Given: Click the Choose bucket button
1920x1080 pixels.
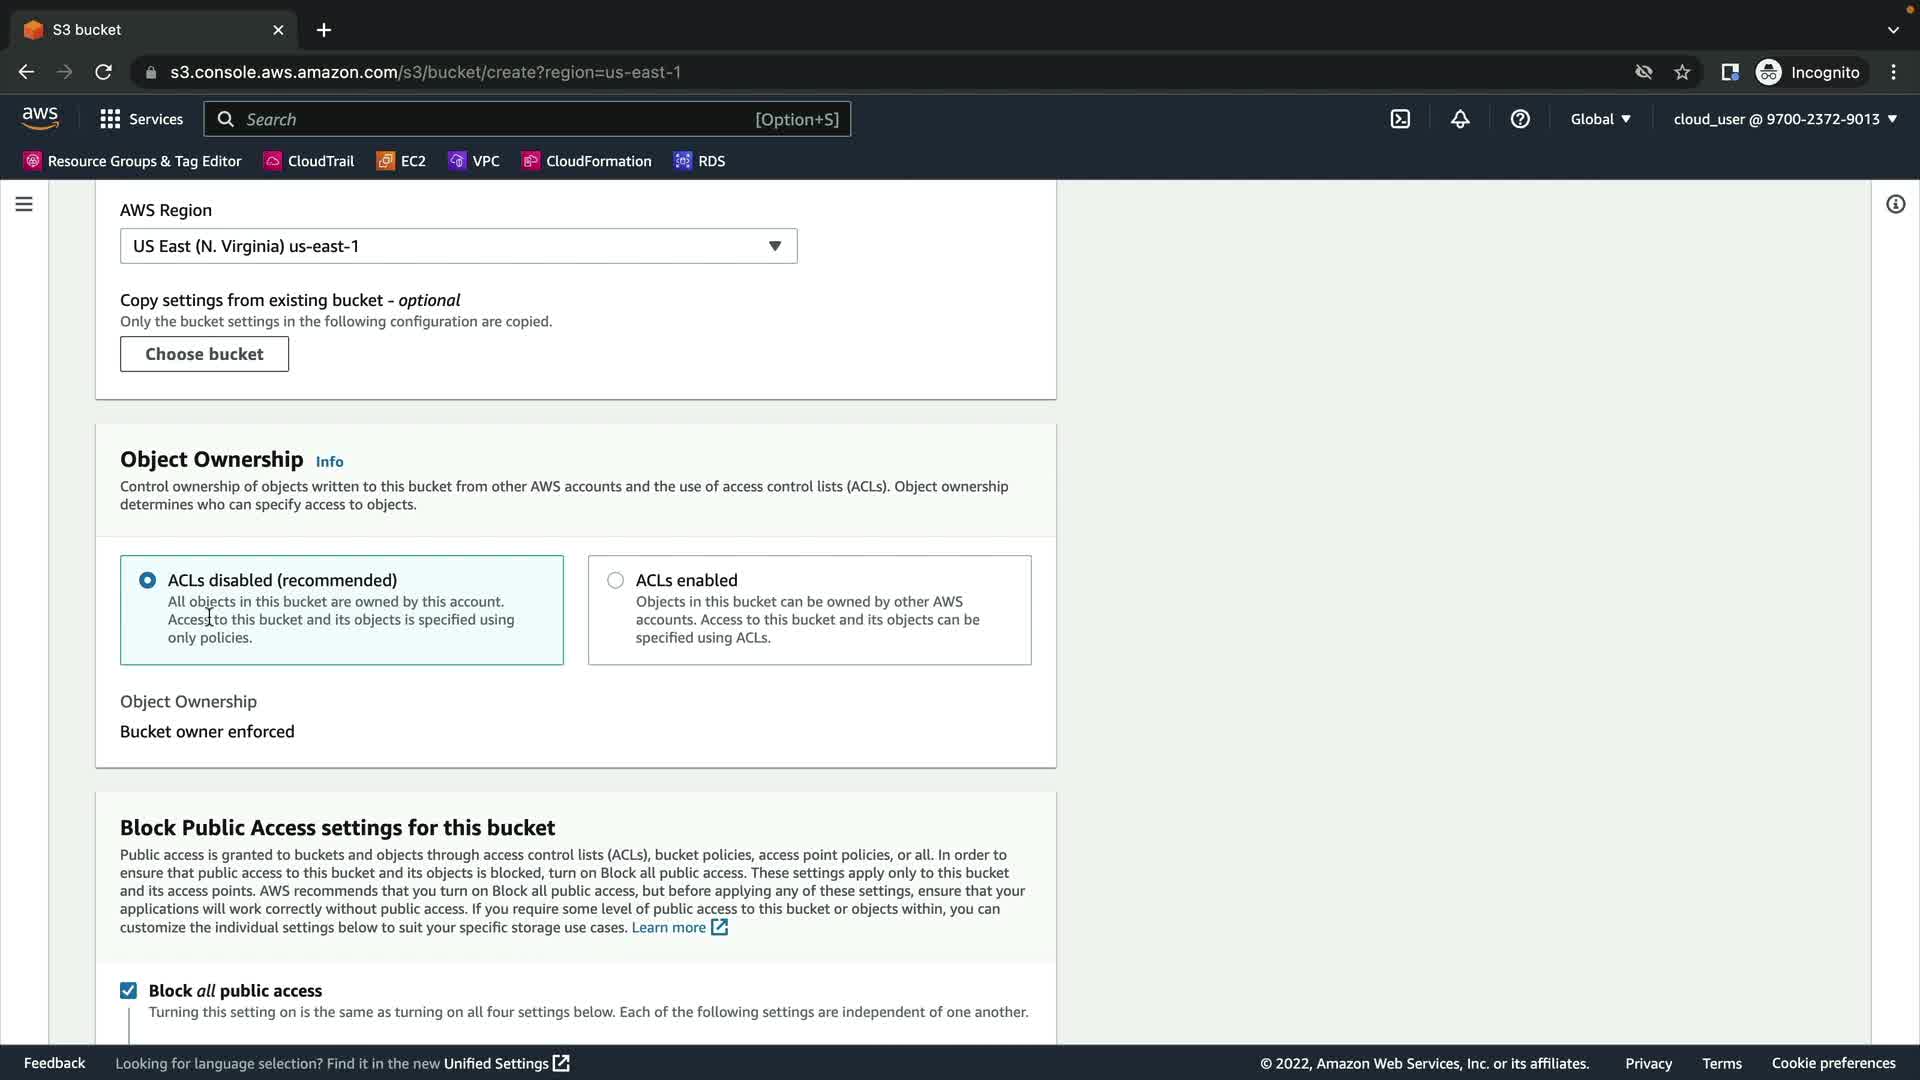Looking at the screenshot, I should (x=204, y=354).
